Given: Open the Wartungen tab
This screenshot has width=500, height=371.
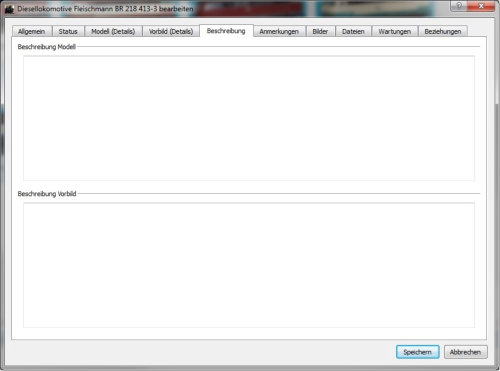Looking at the screenshot, I should (x=395, y=31).
